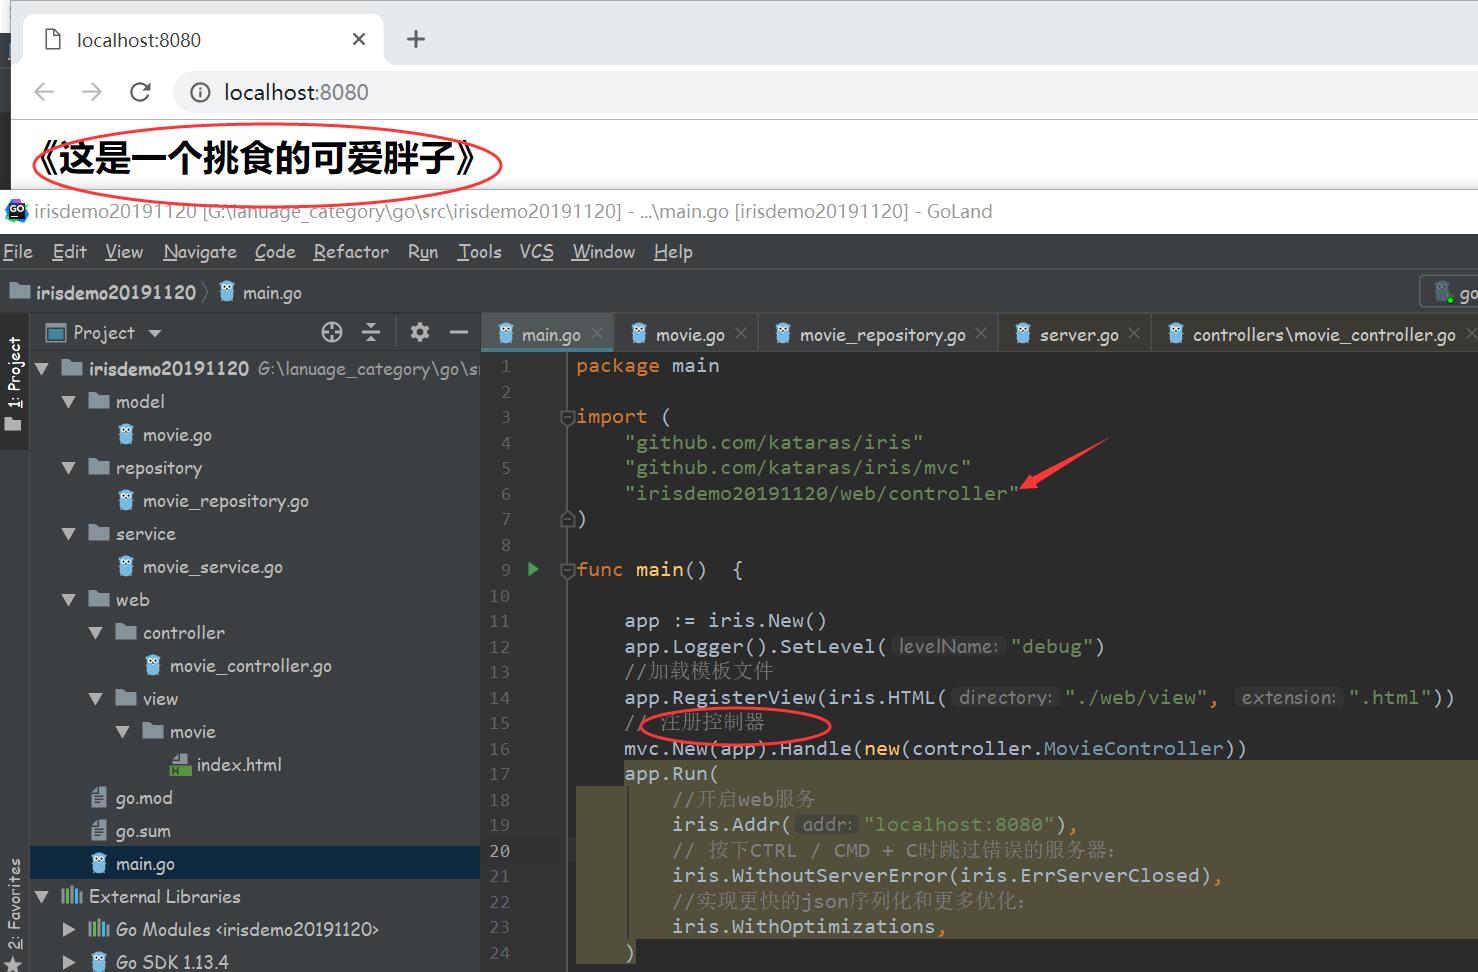Close the localhost:8080 browser tab
The height and width of the screenshot is (972, 1478).
pyautogui.click(x=359, y=40)
